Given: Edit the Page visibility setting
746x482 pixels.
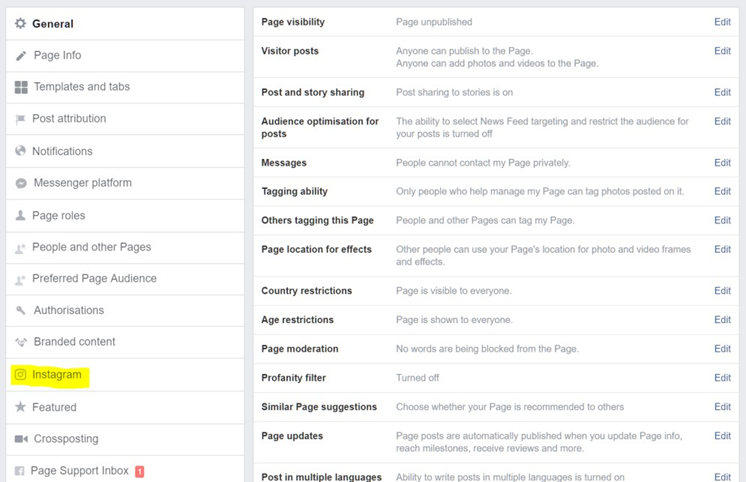Looking at the screenshot, I should coord(722,22).
